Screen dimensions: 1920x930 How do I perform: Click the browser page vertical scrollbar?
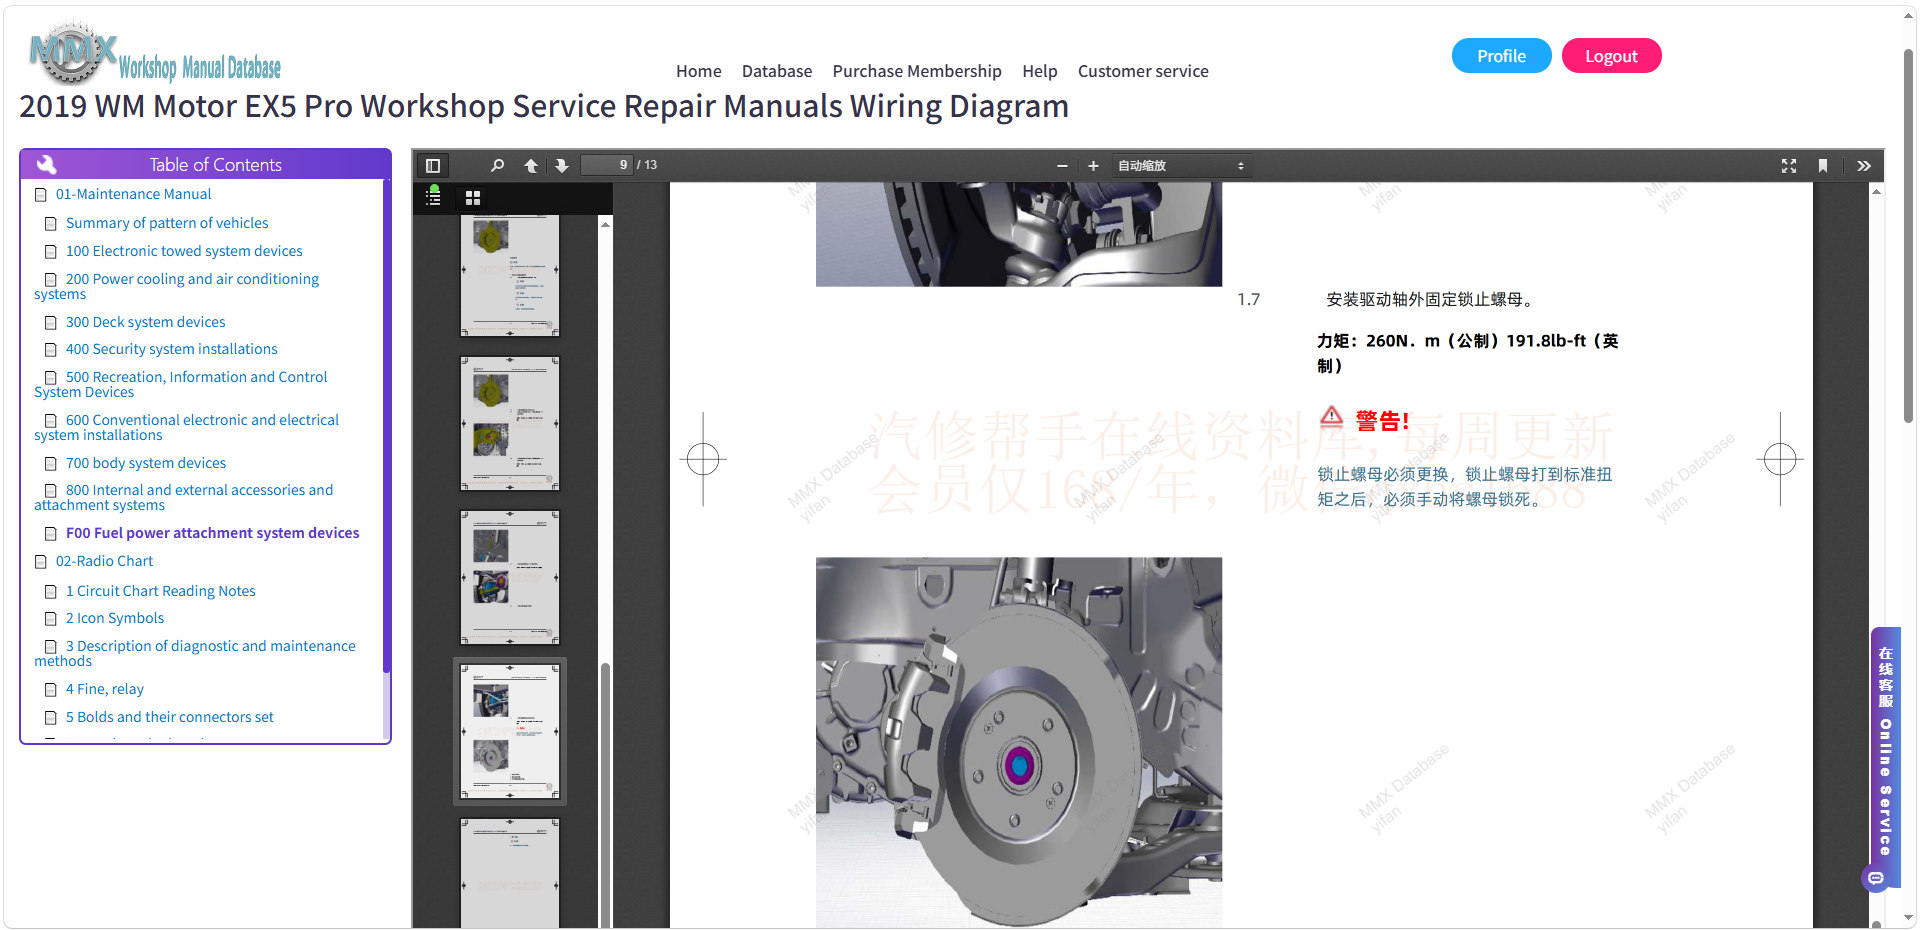[1909, 235]
